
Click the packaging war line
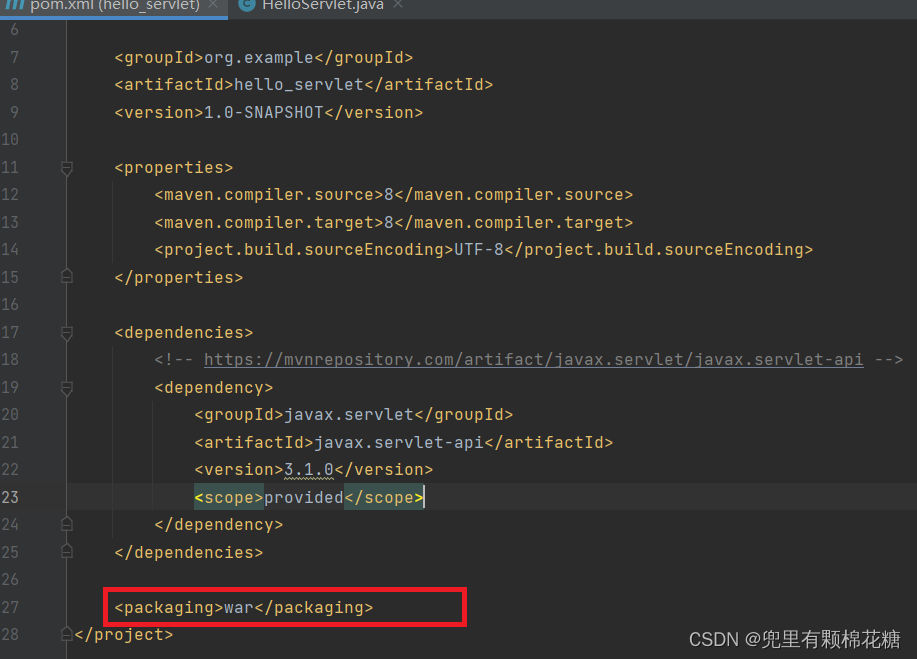point(244,608)
